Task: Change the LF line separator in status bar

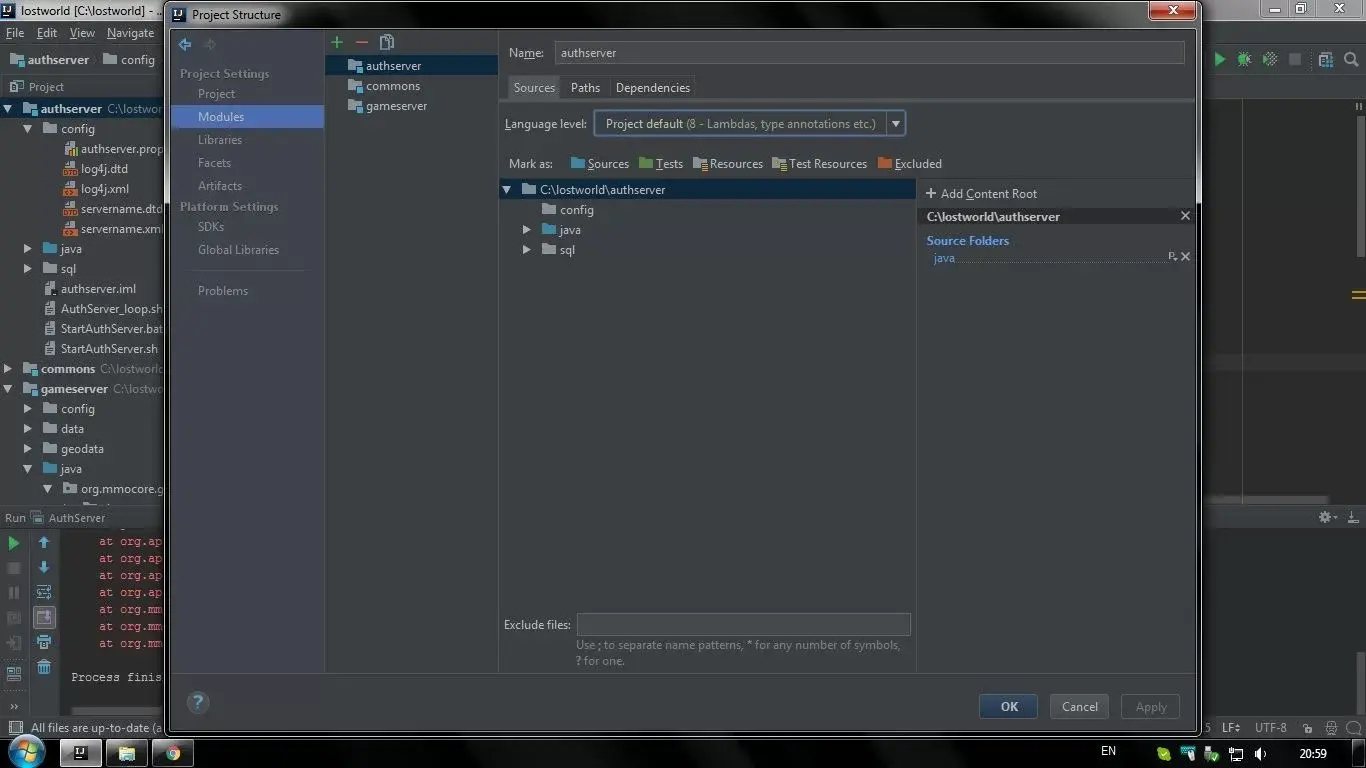Action: [1231, 728]
